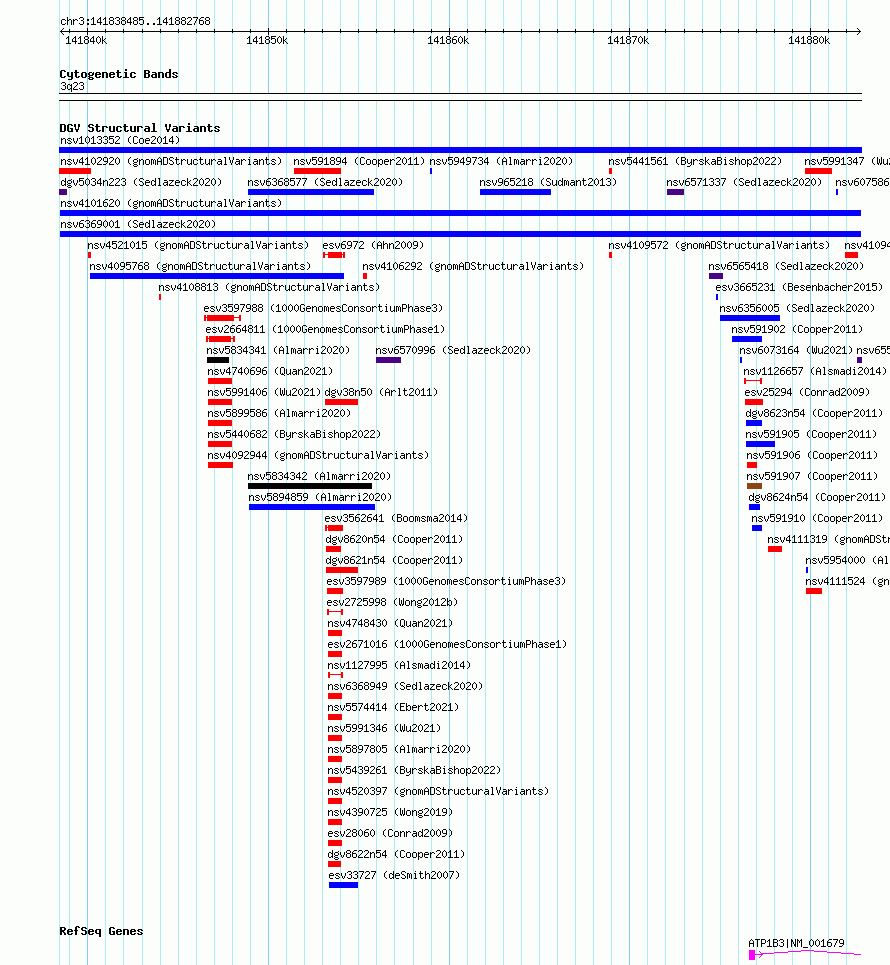Open nsv6073164 (Wu2021) label
This screenshot has width=890, height=965.
tap(796, 350)
